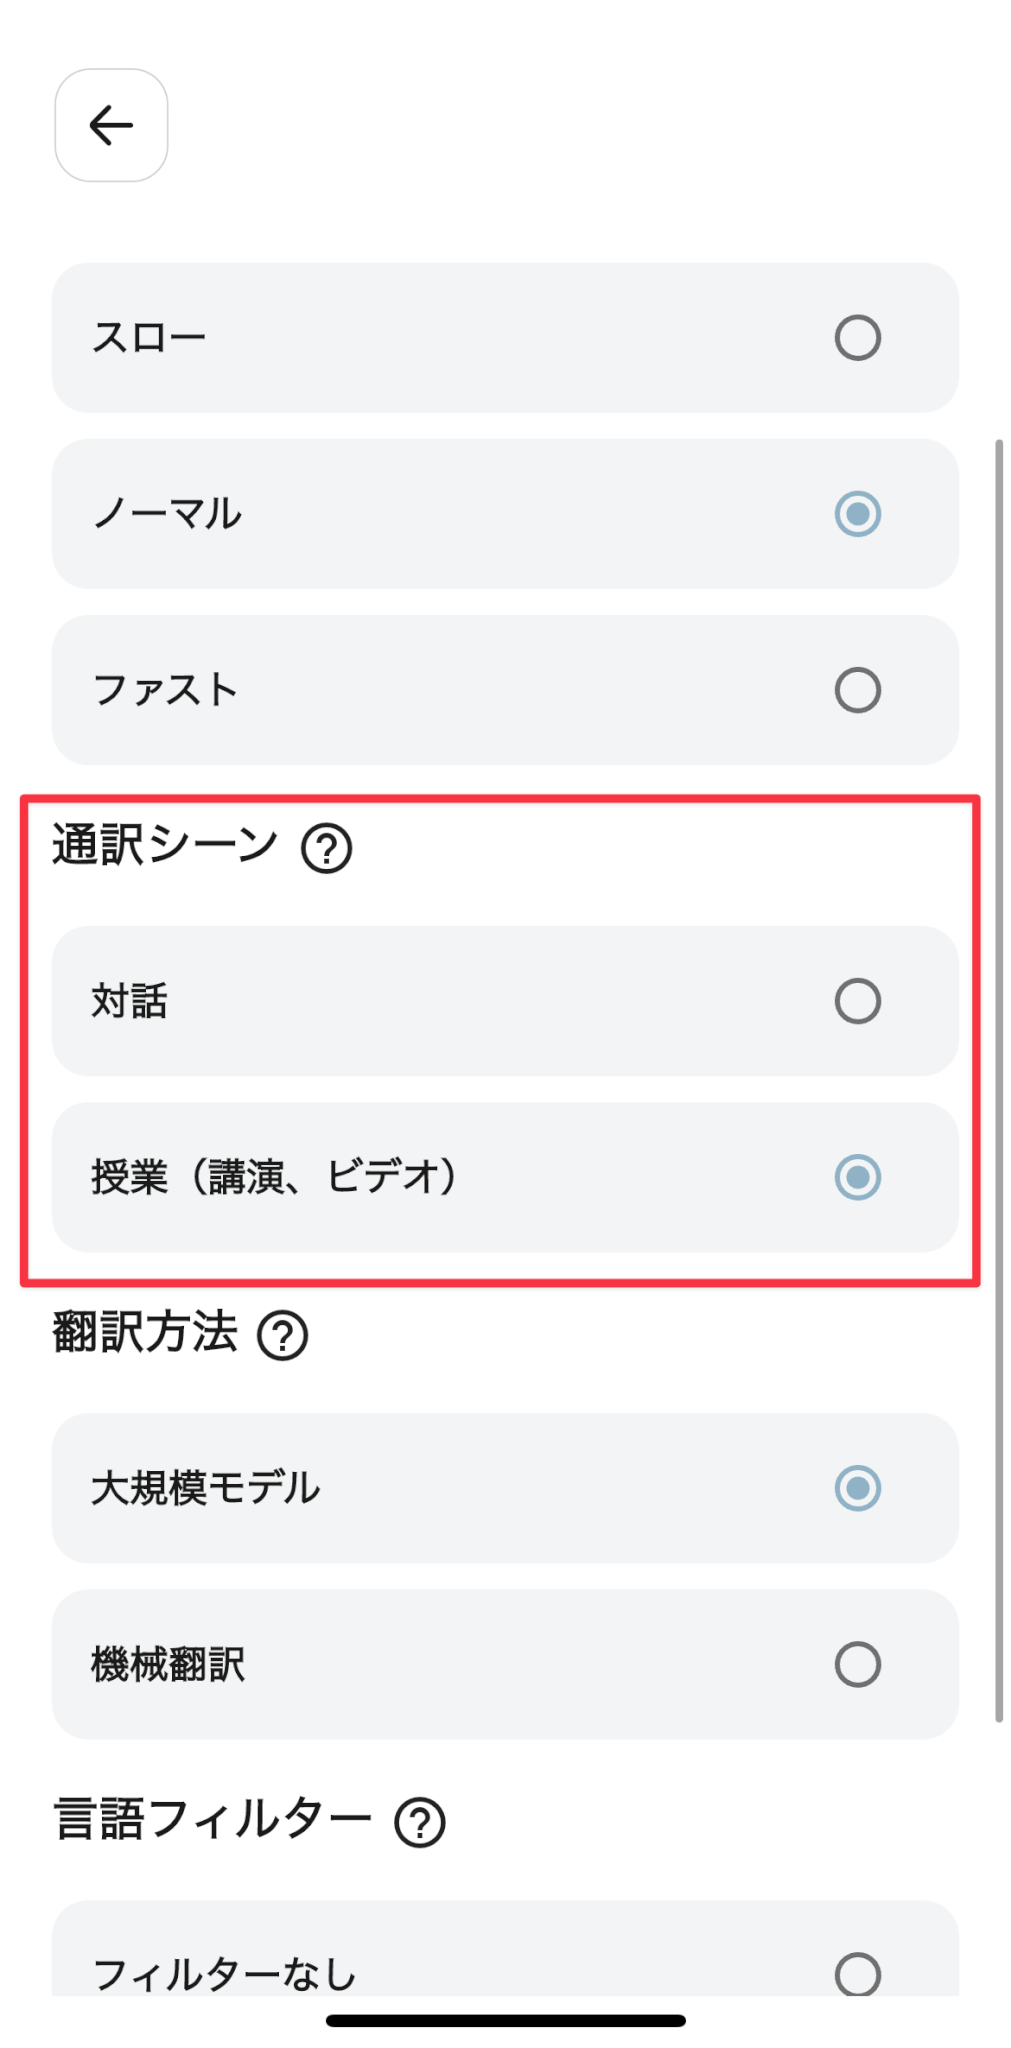Tap the 機械翻訳 method option label
Image resolution: width=1011 pixels, height=2048 pixels.
[x=168, y=1664]
